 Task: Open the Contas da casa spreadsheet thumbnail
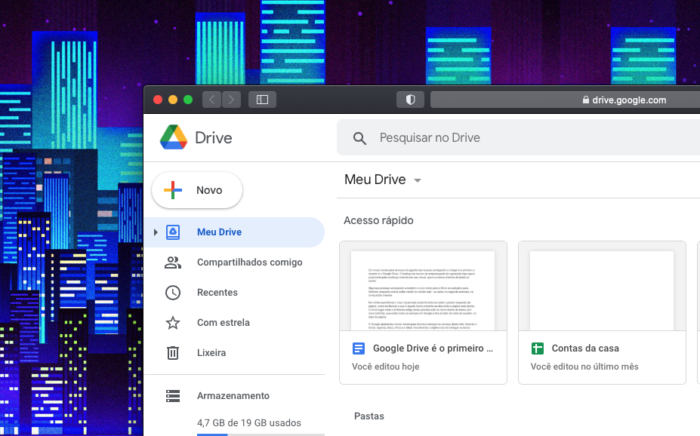pyautogui.click(x=602, y=286)
